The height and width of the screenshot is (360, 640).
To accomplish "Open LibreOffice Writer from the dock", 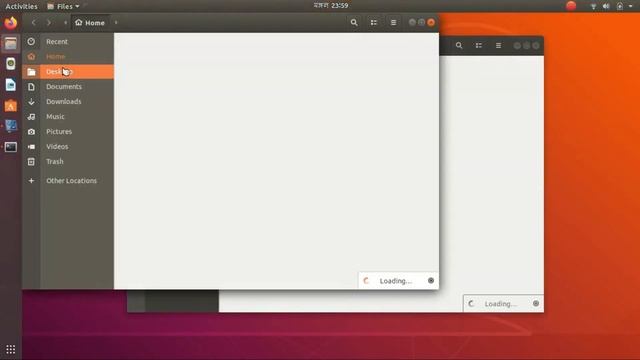I will 11,85.
